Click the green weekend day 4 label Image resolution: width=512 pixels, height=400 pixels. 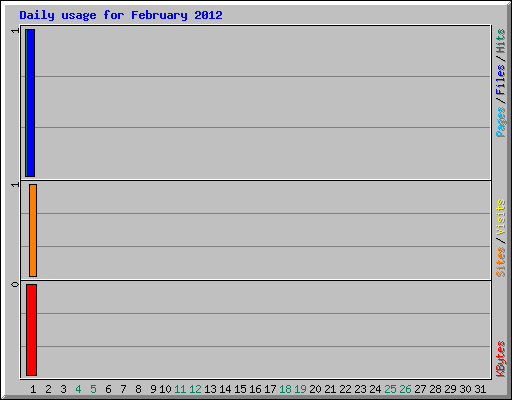point(78,389)
